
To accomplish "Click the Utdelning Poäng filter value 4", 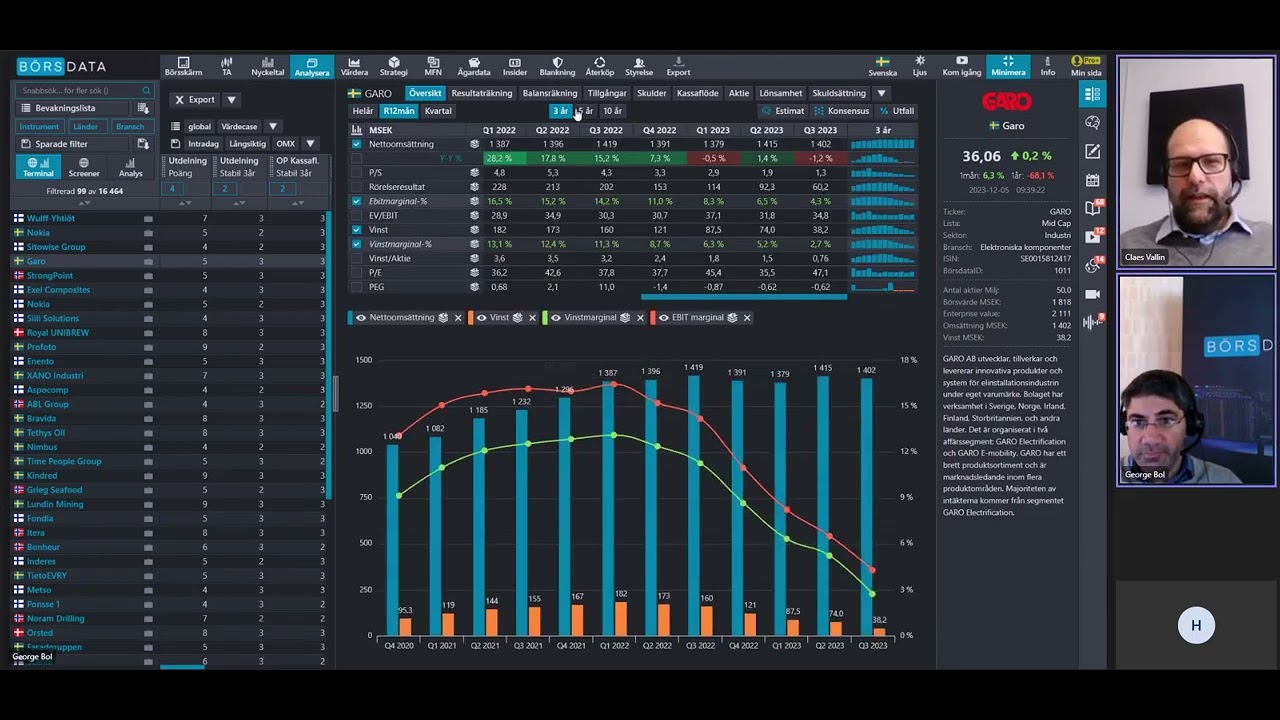I will (172, 189).
